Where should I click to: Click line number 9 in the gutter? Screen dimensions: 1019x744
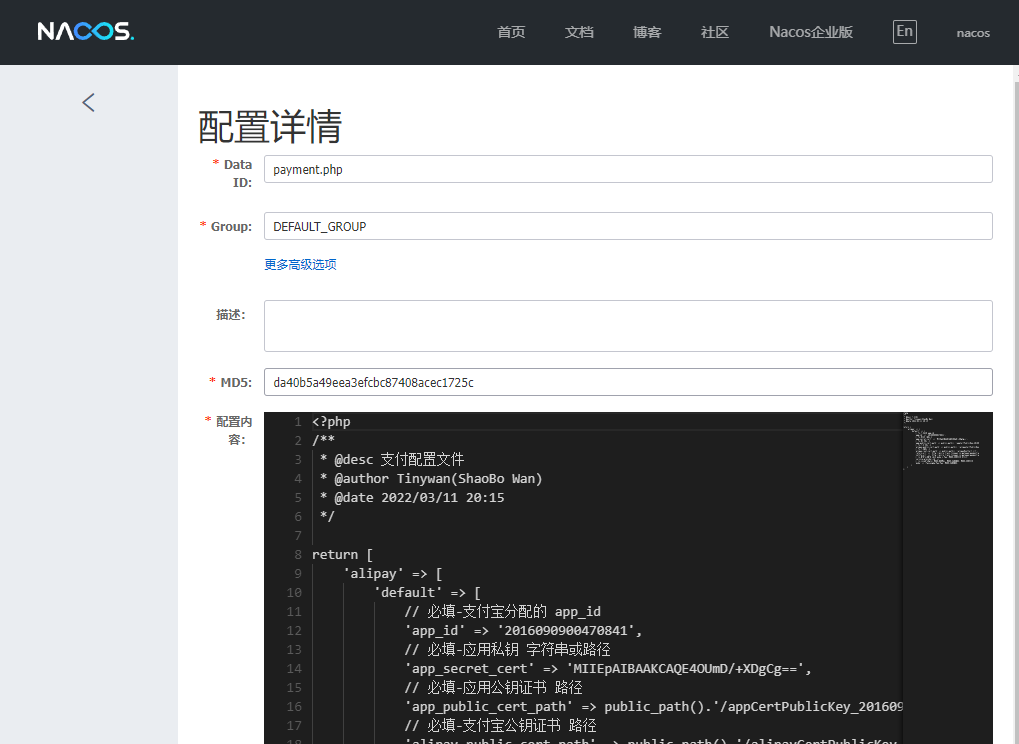[x=297, y=573]
